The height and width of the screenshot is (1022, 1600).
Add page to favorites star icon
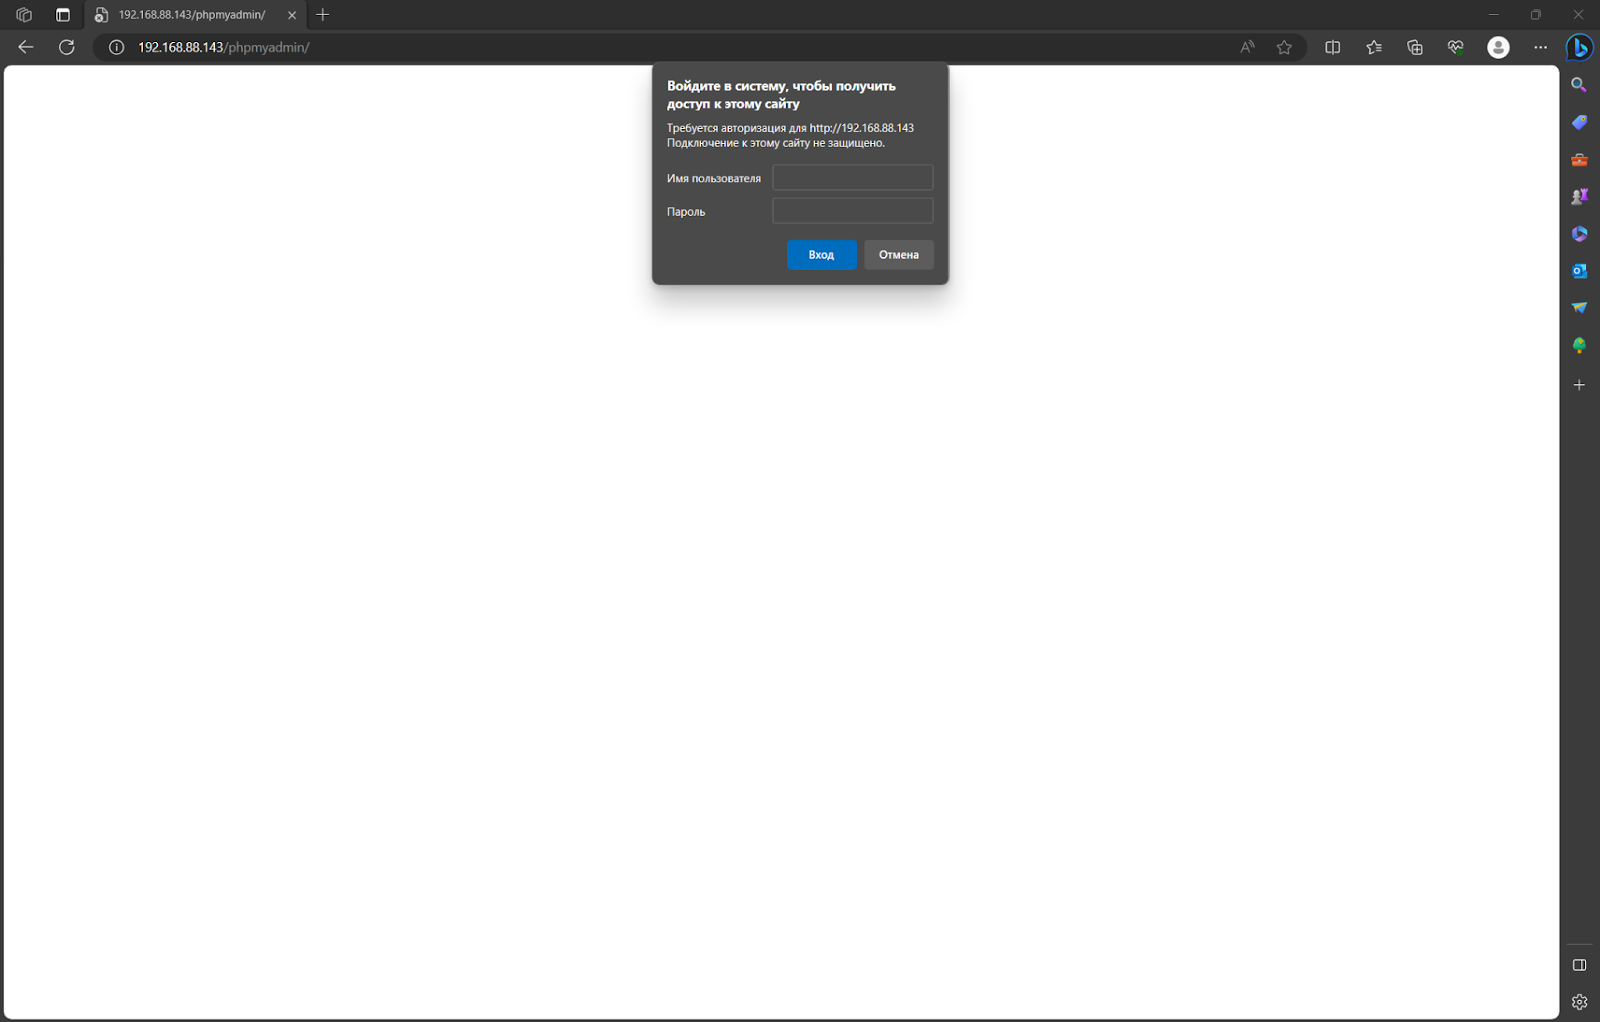coord(1284,47)
